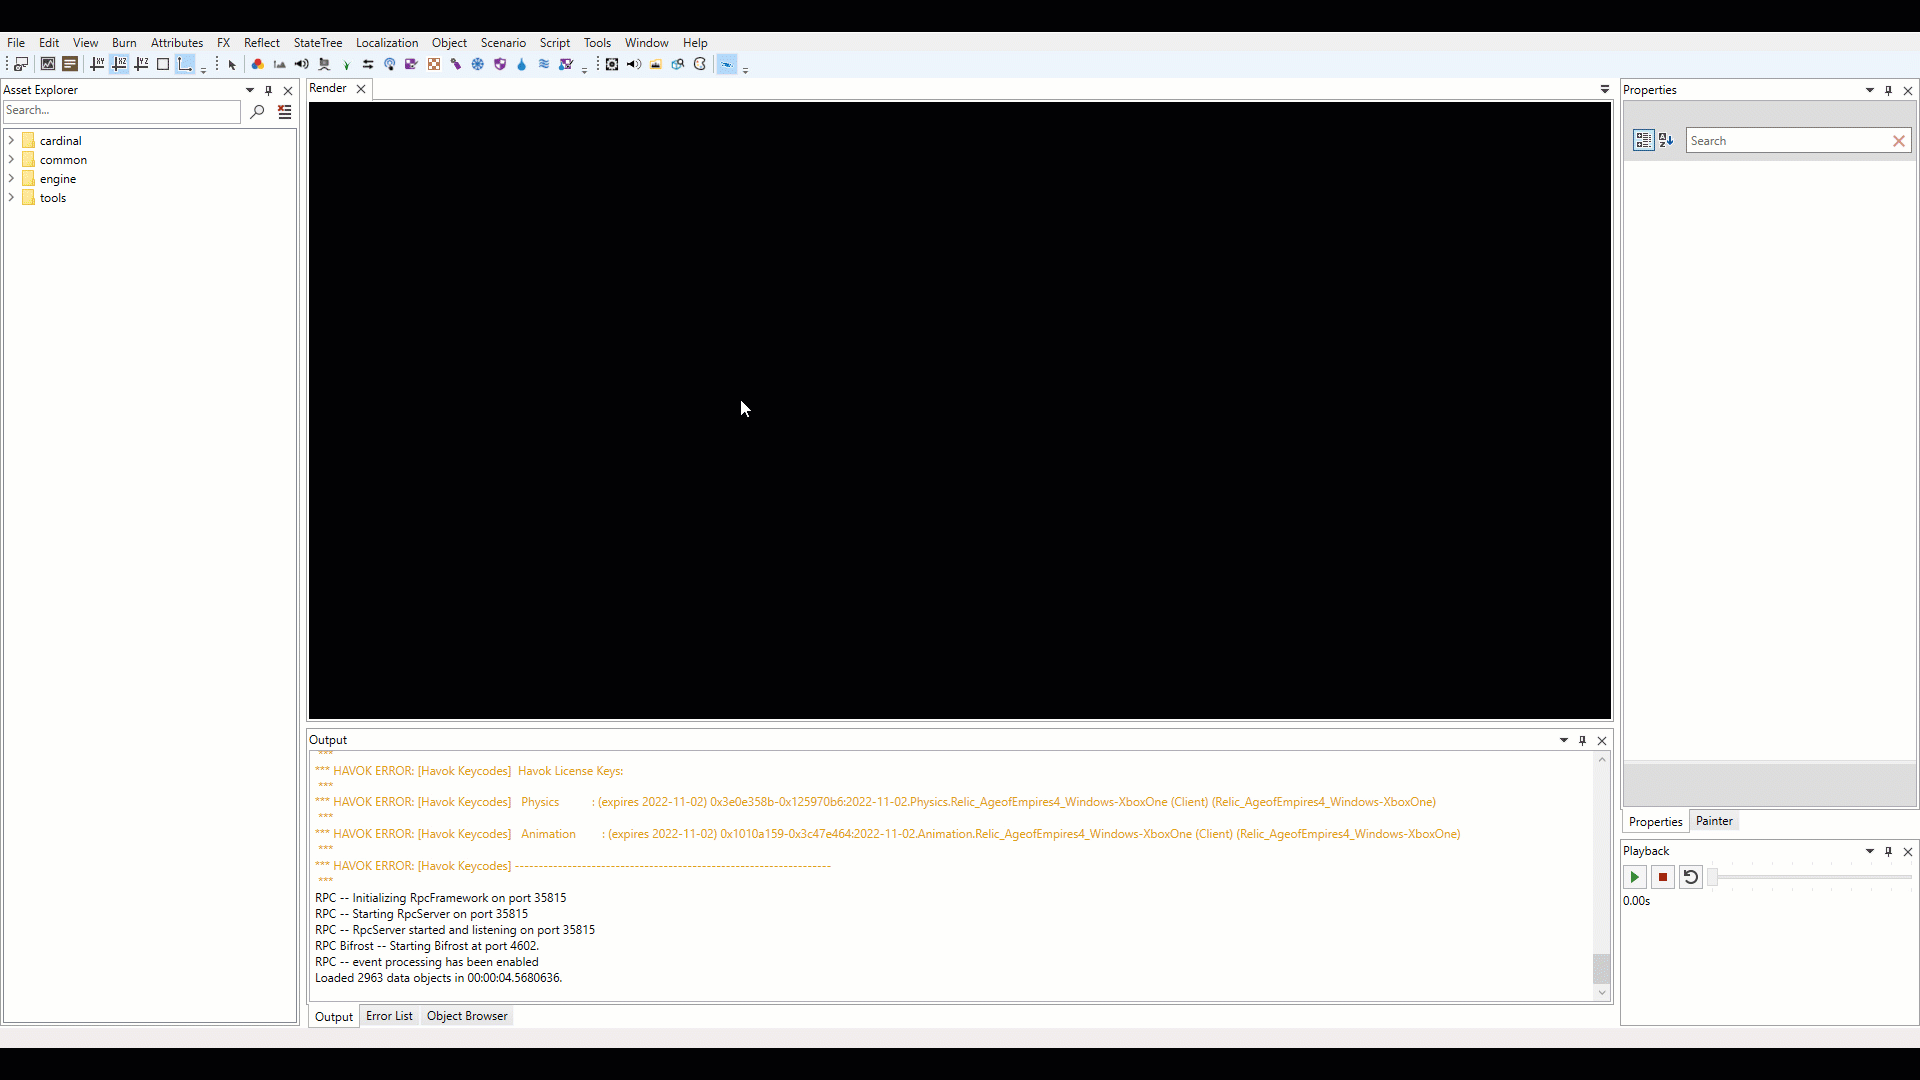
Task: Open the File menu
Action: point(16,43)
